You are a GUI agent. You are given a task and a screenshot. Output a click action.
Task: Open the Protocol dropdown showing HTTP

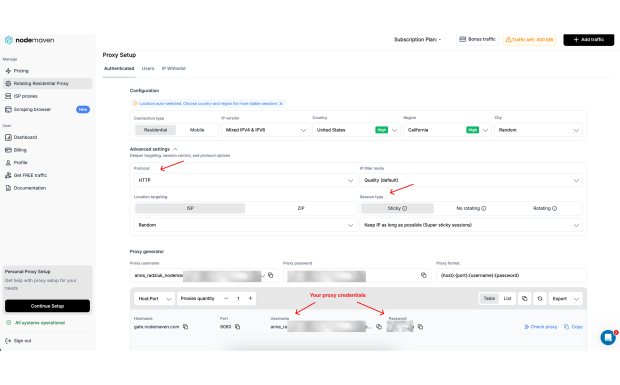point(245,180)
